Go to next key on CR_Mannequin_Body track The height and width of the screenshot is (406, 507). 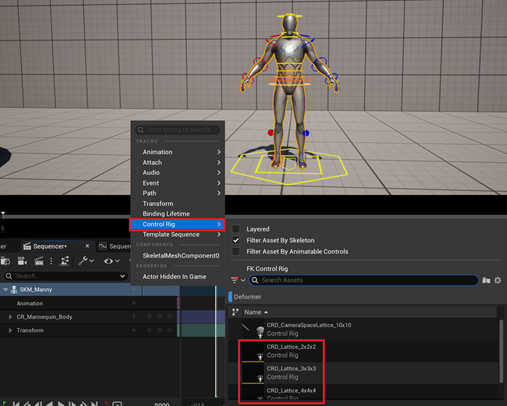170,316
